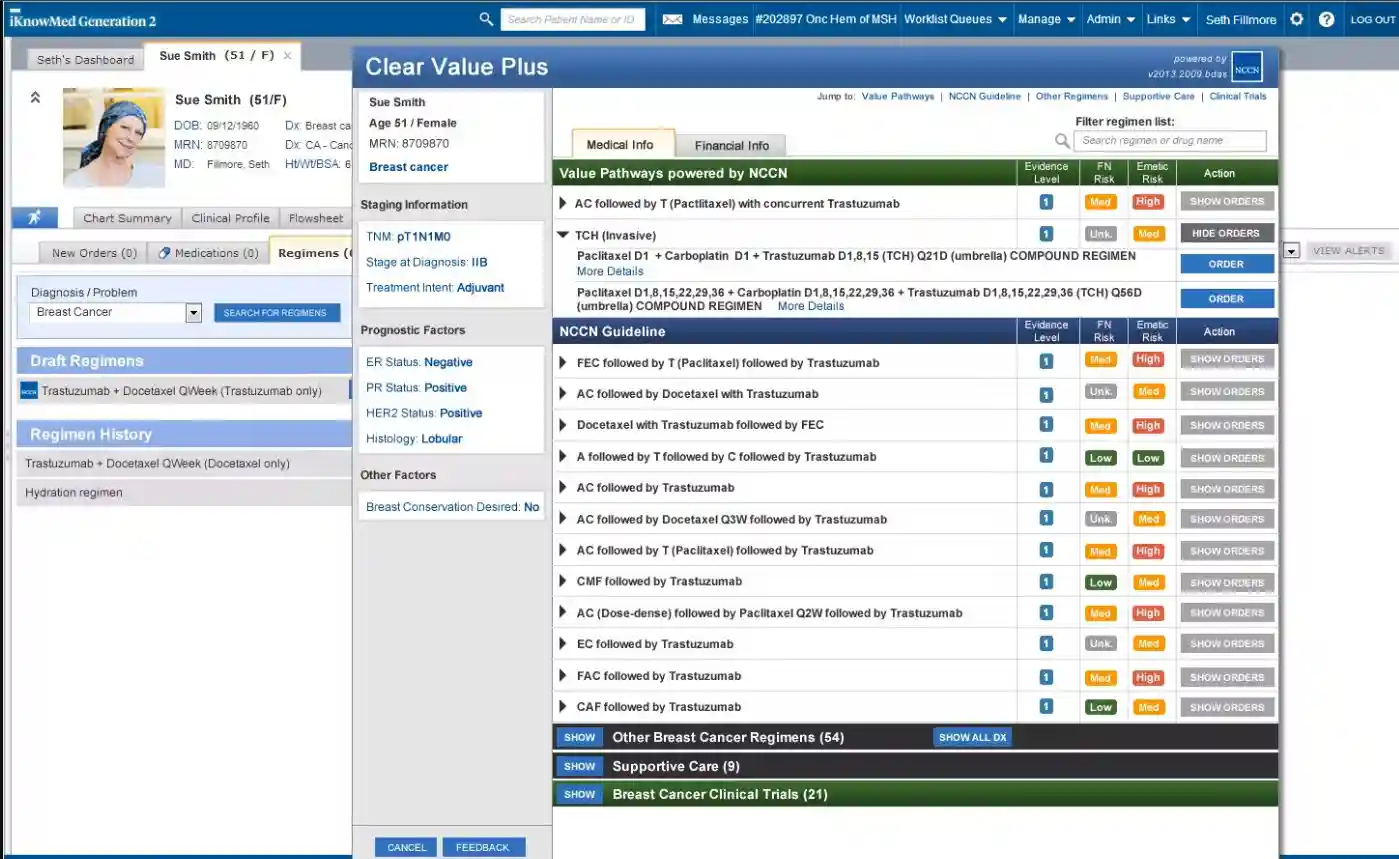Open the Worklist Queues dropdown
Image resolution: width=1399 pixels, height=859 pixels.
955,17
